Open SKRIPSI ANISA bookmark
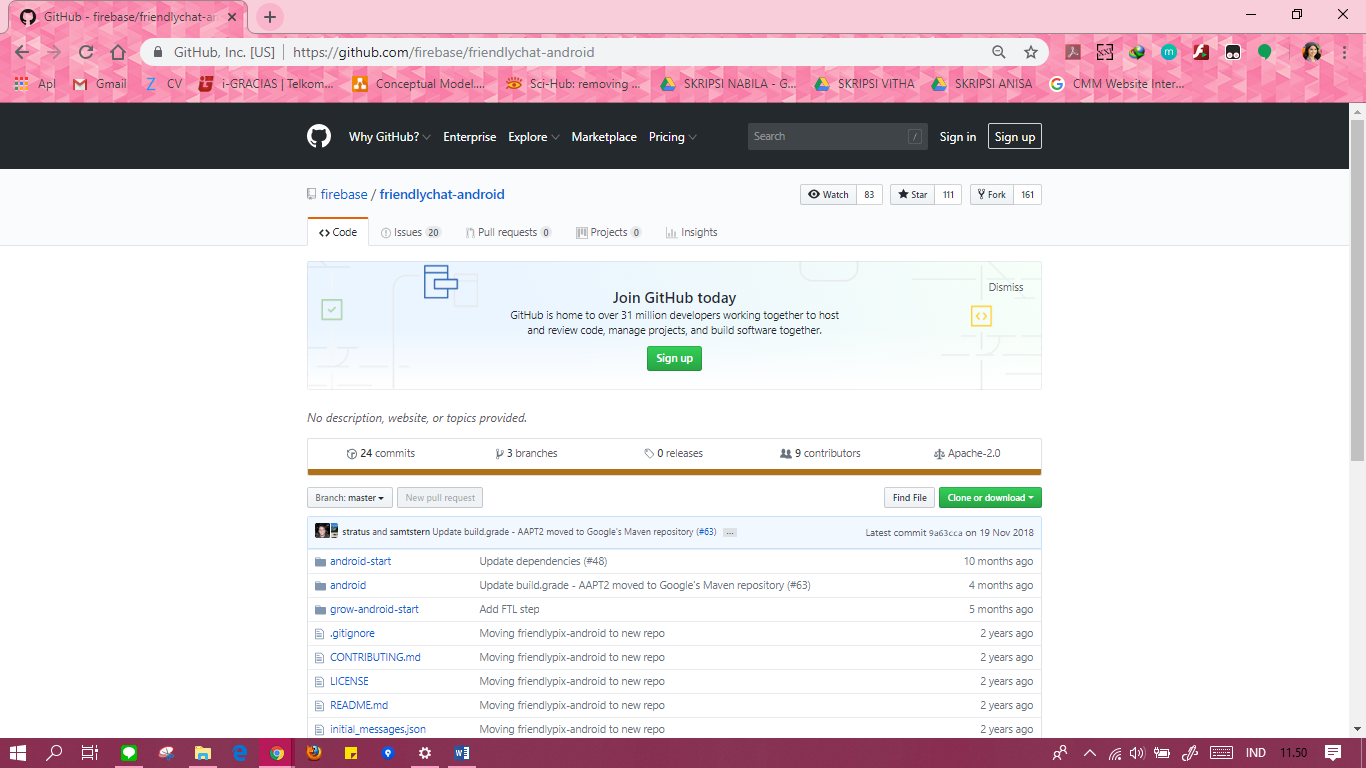The width and height of the screenshot is (1366, 768). pyautogui.click(x=982, y=84)
